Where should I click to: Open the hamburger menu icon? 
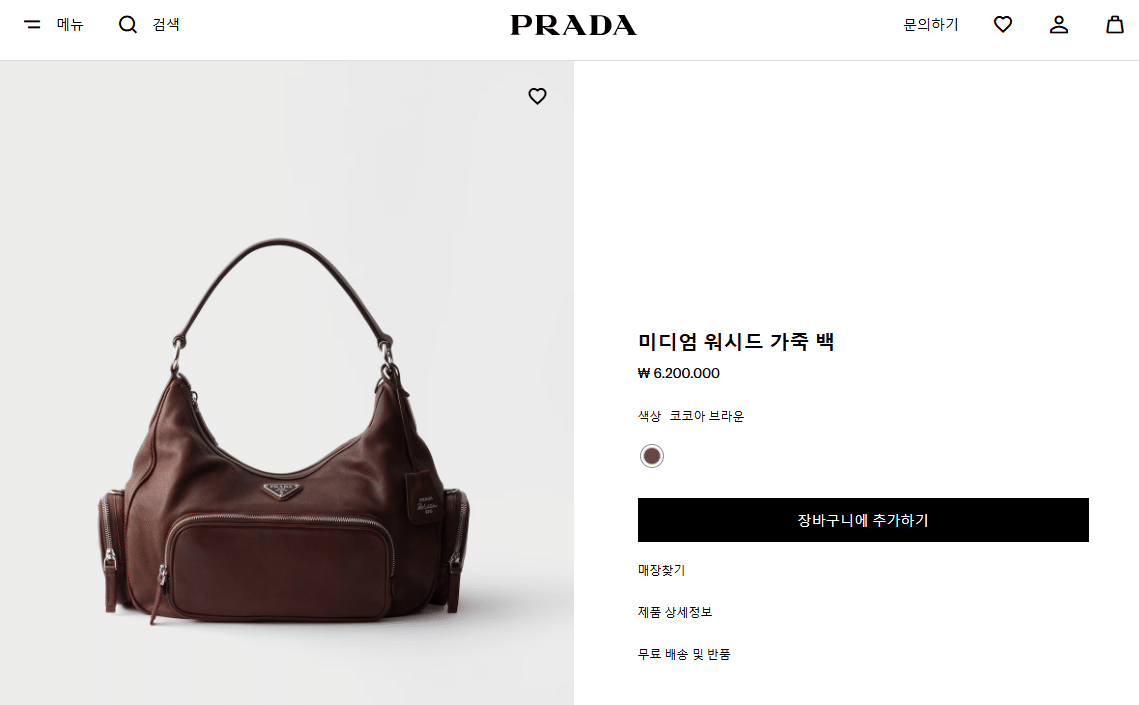pos(32,25)
